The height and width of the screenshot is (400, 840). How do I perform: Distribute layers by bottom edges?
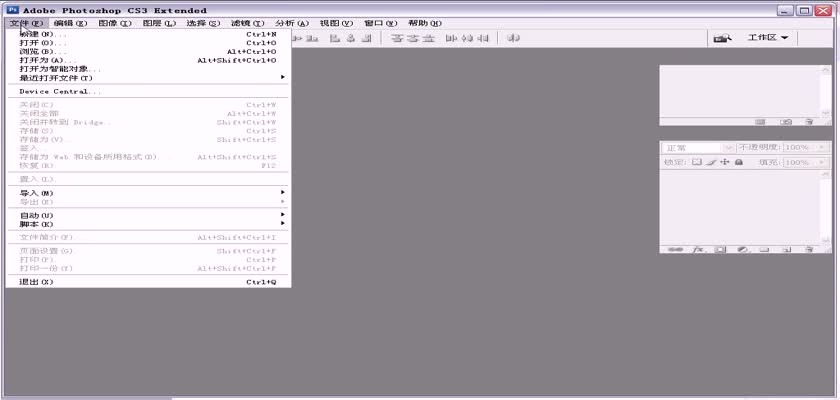tap(429, 39)
